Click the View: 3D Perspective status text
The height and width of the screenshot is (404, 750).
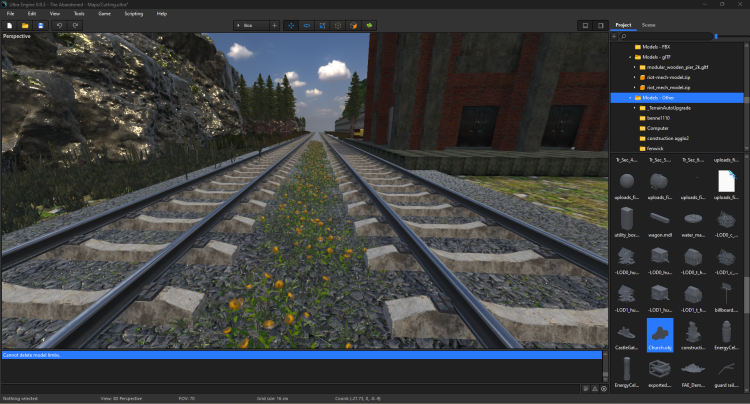[x=121, y=398]
